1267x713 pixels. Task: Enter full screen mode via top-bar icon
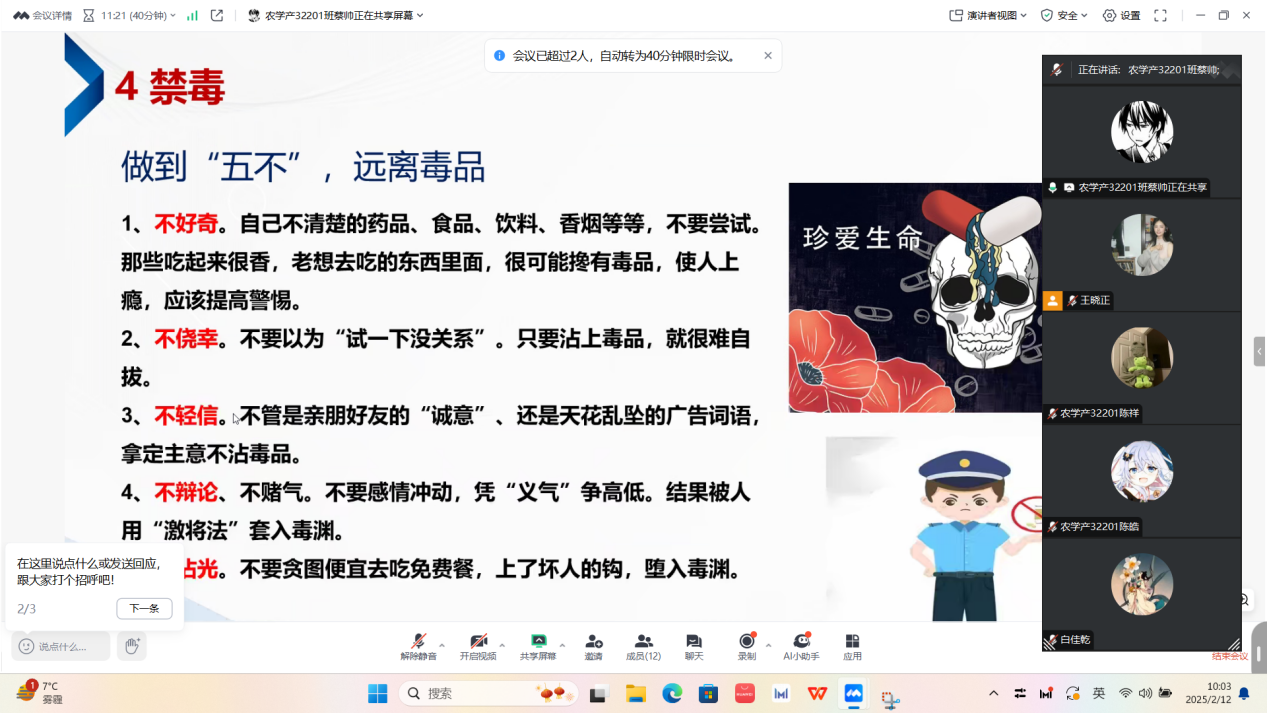click(x=1160, y=15)
